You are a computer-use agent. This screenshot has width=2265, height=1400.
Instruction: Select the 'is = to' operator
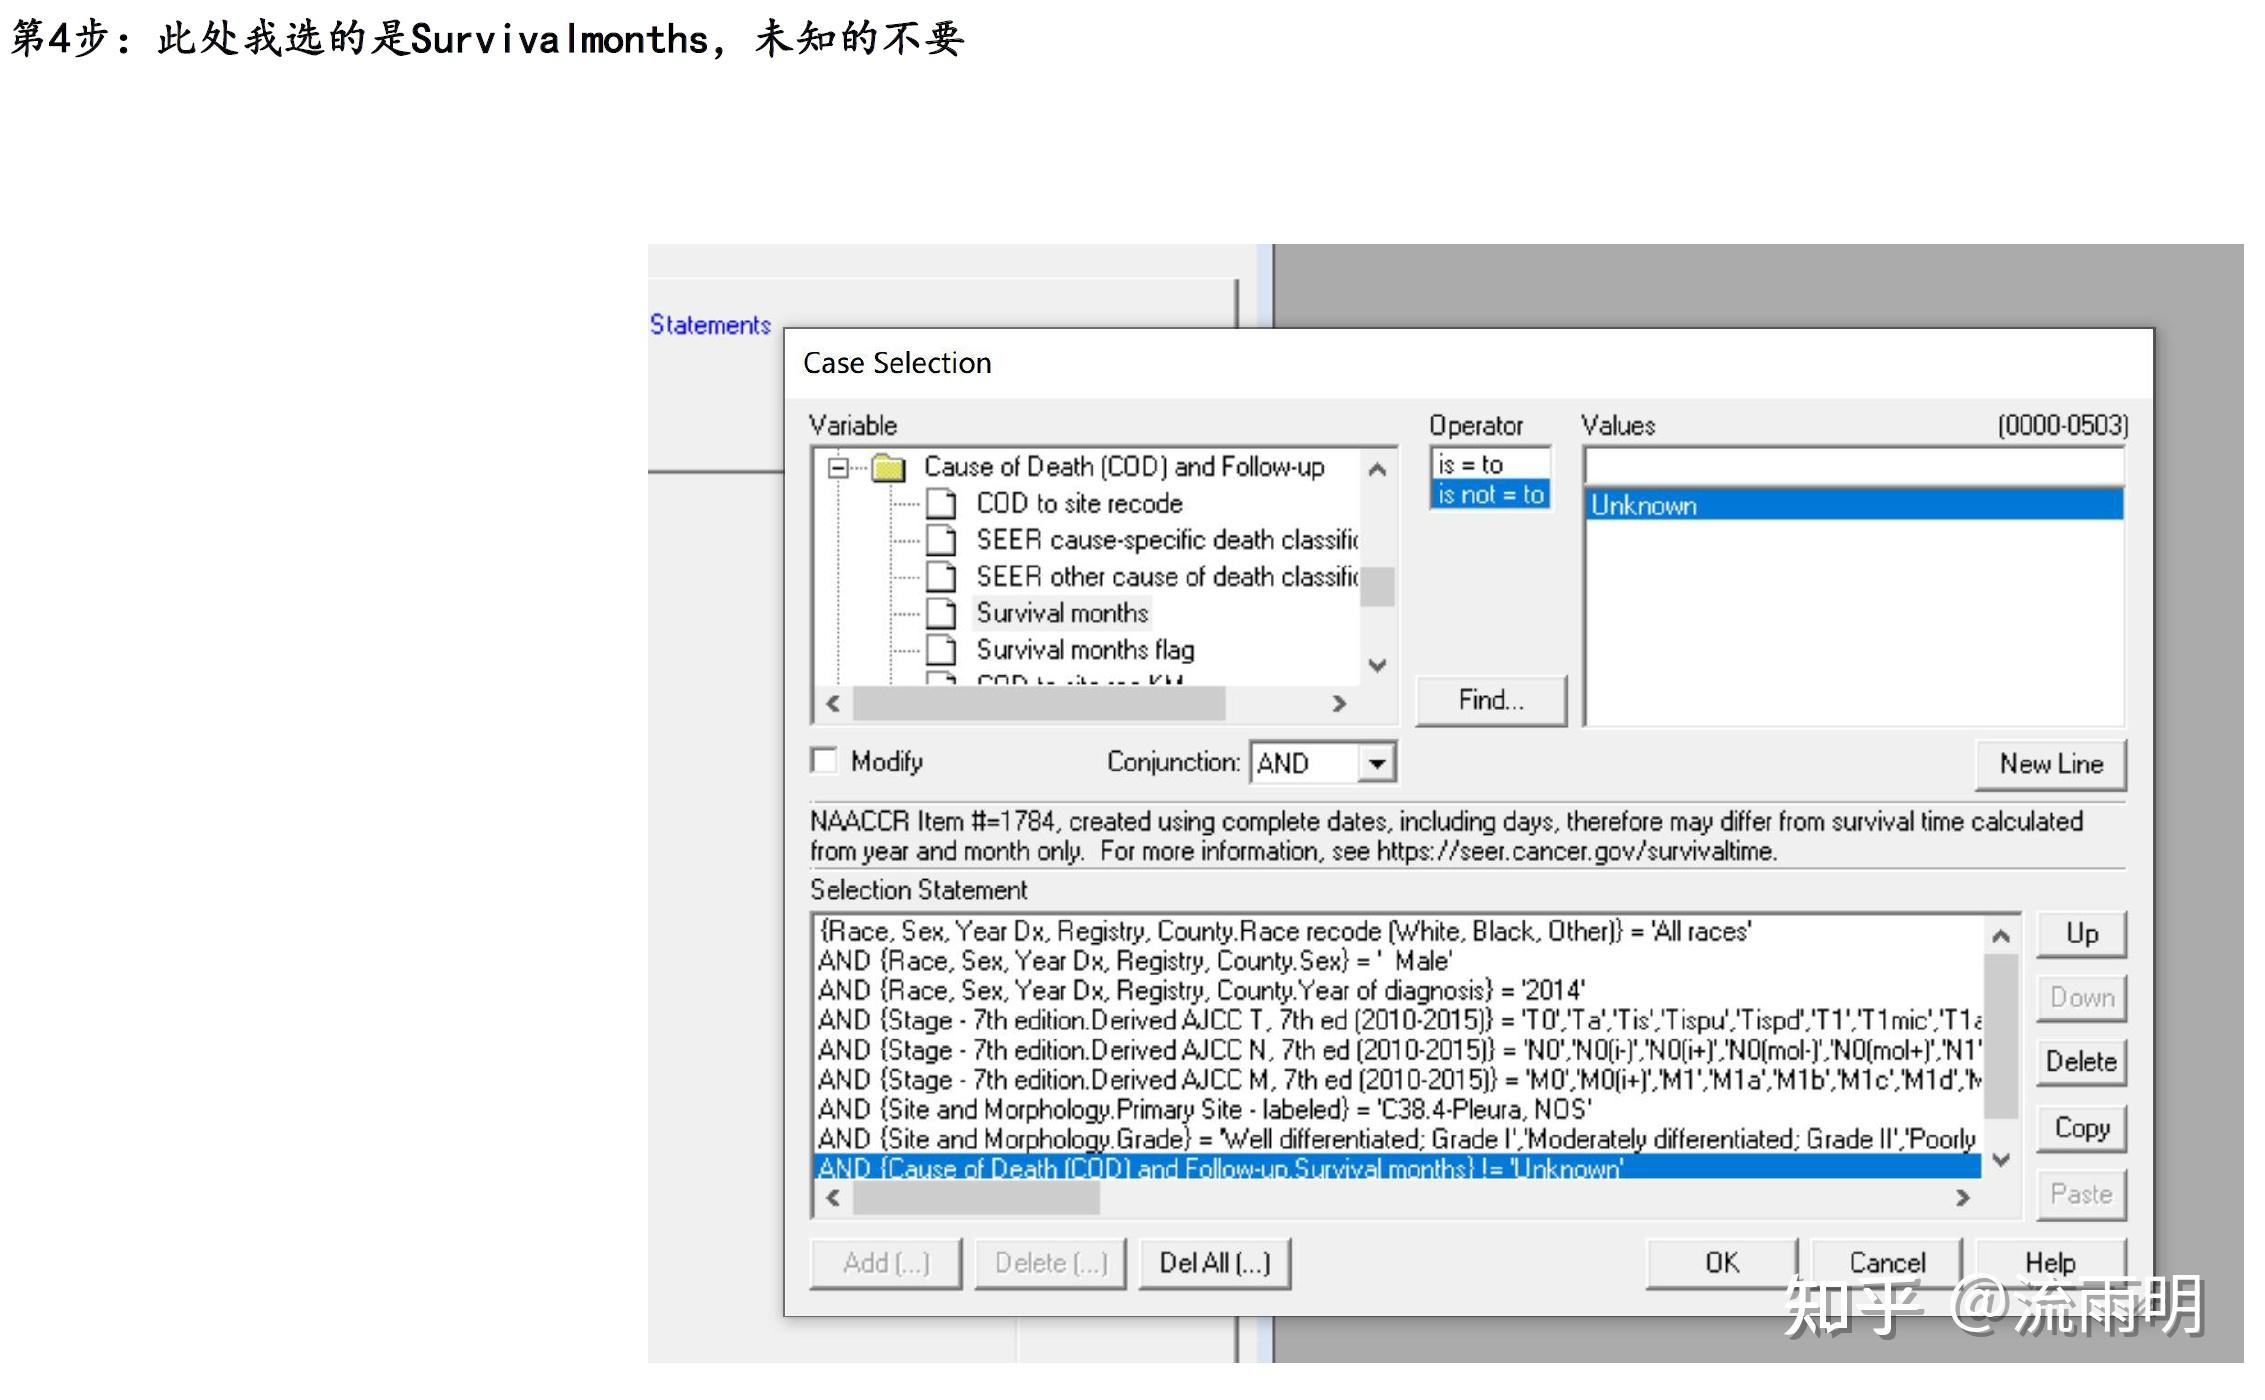coord(1471,464)
